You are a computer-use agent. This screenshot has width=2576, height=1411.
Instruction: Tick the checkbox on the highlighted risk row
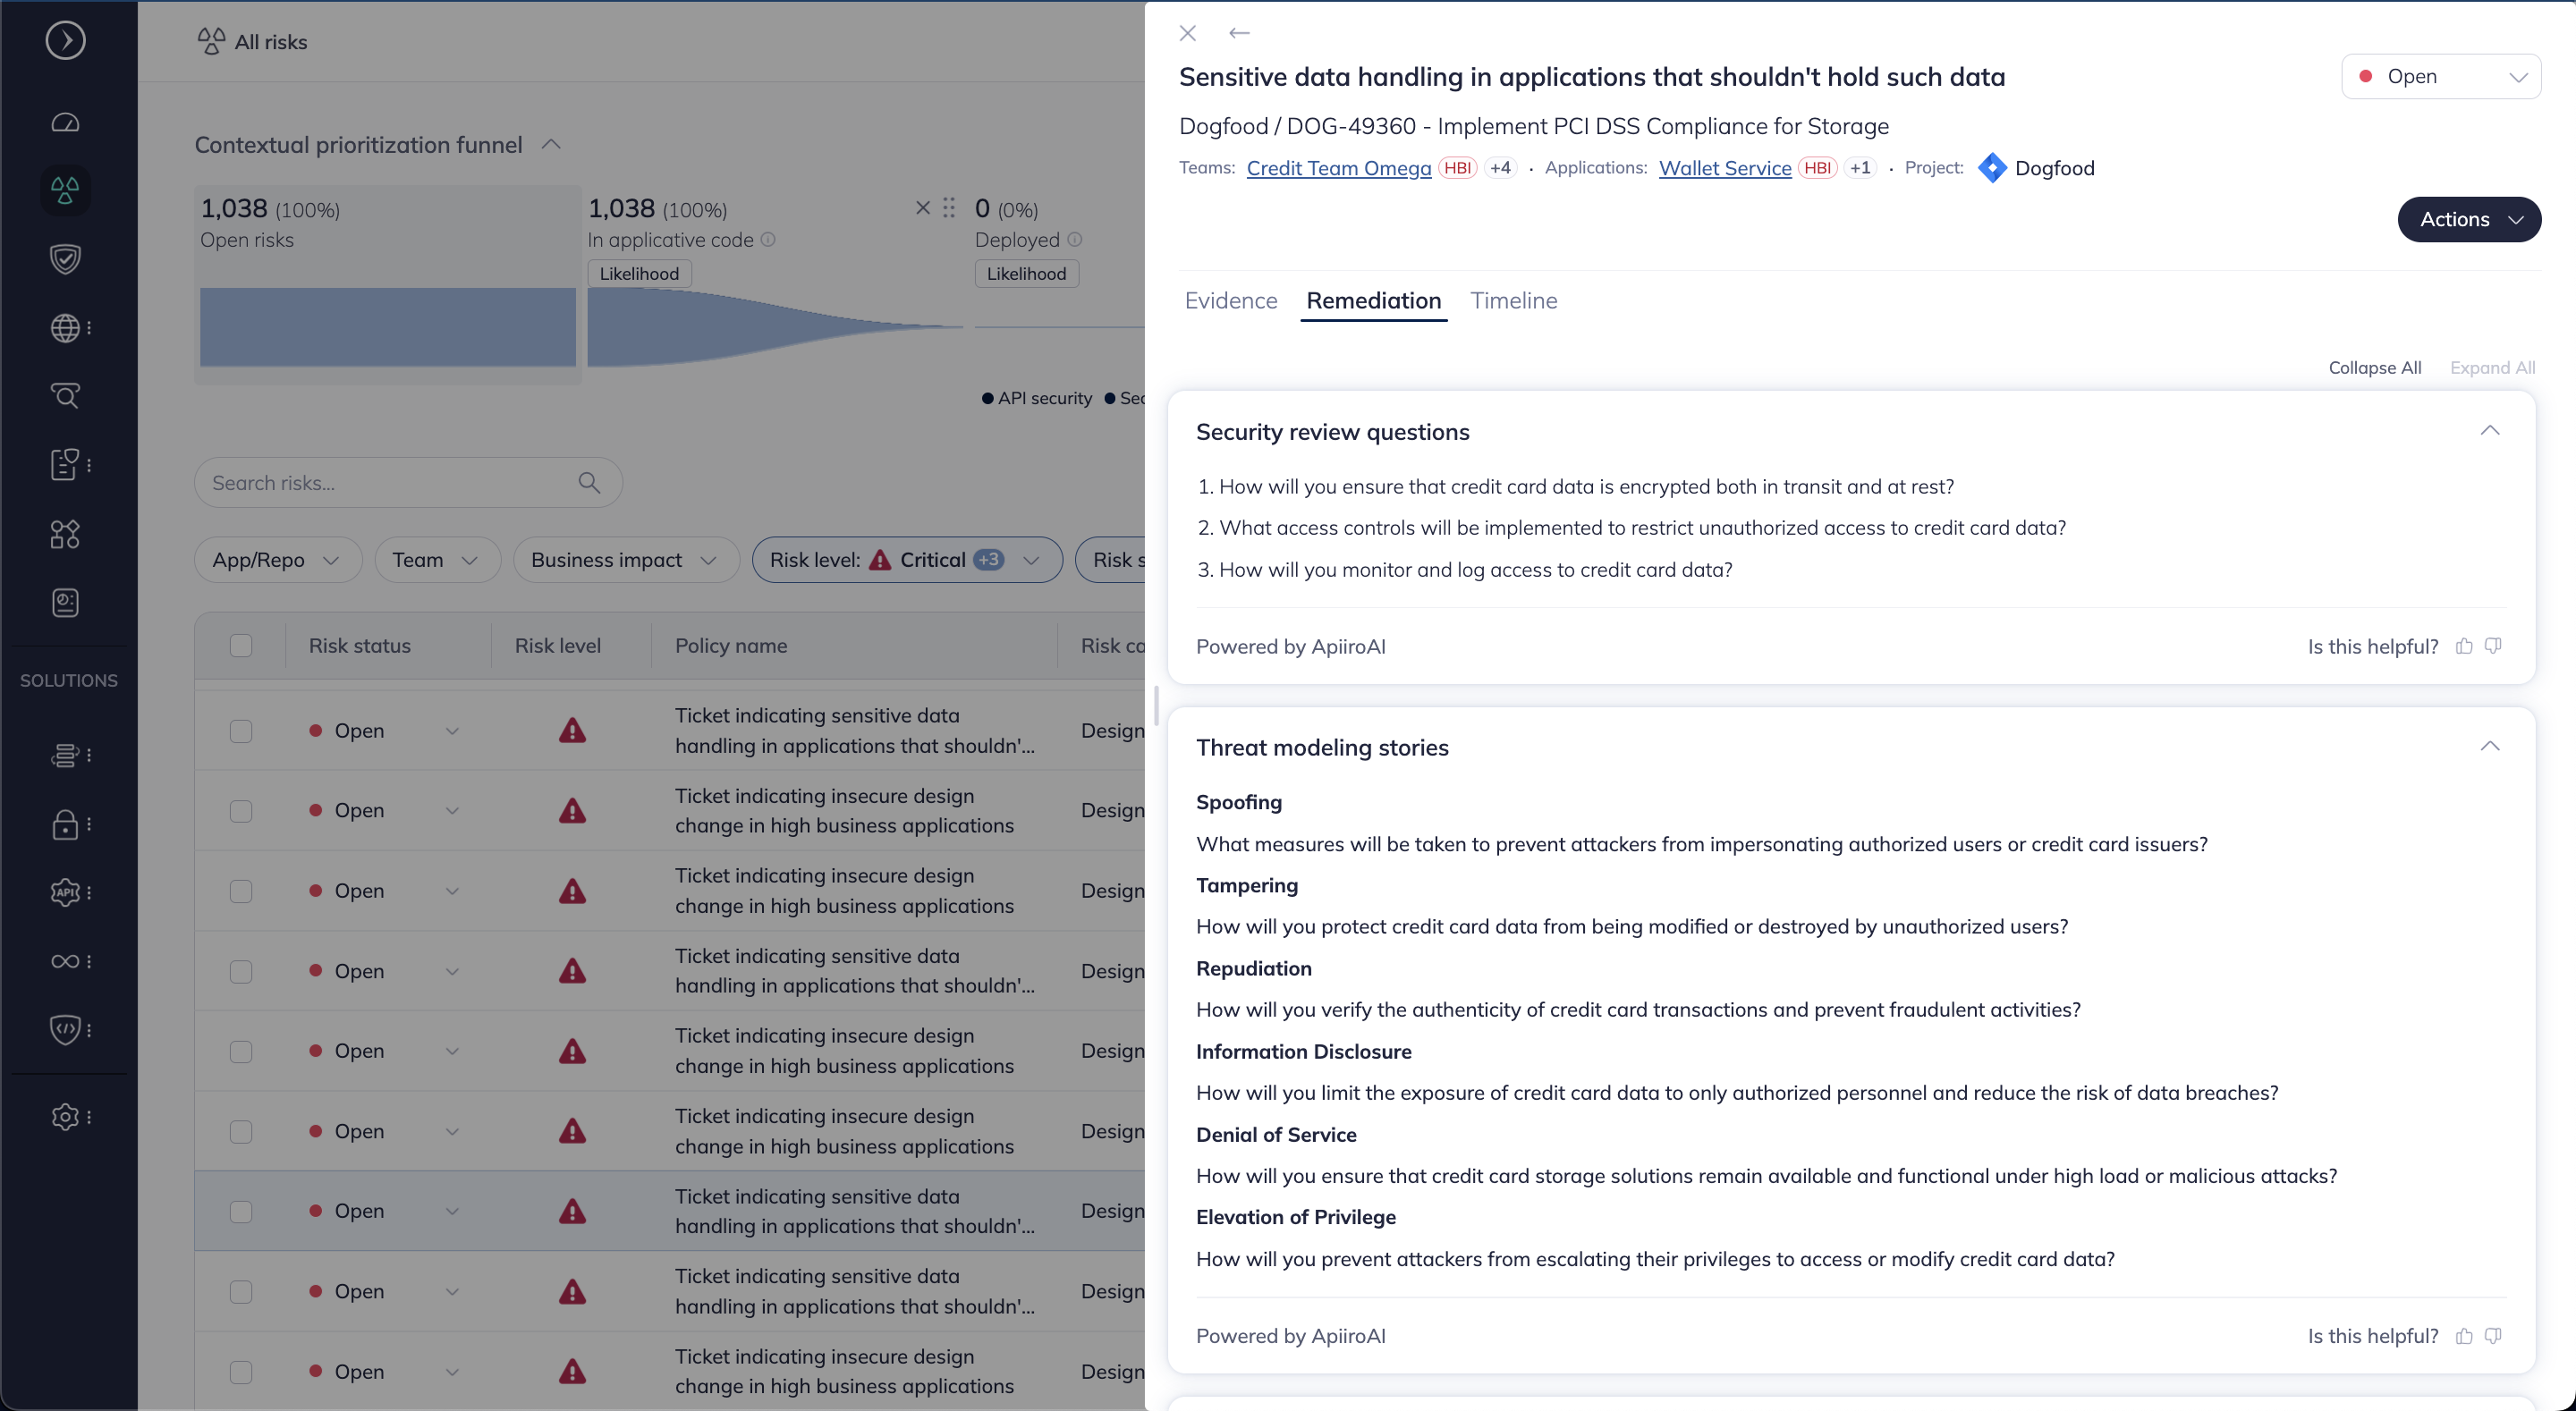(240, 1211)
